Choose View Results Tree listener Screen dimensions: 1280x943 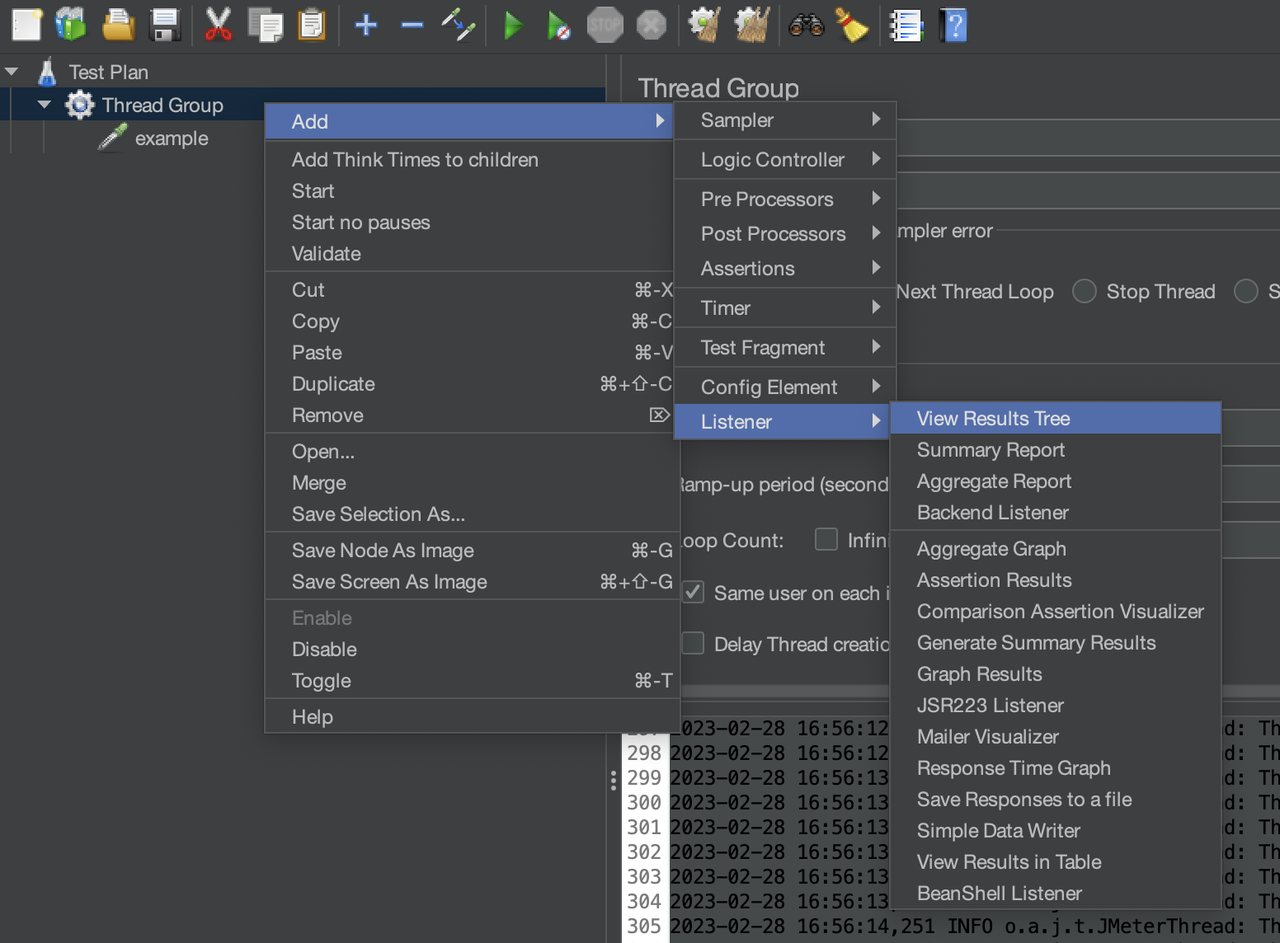point(993,419)
